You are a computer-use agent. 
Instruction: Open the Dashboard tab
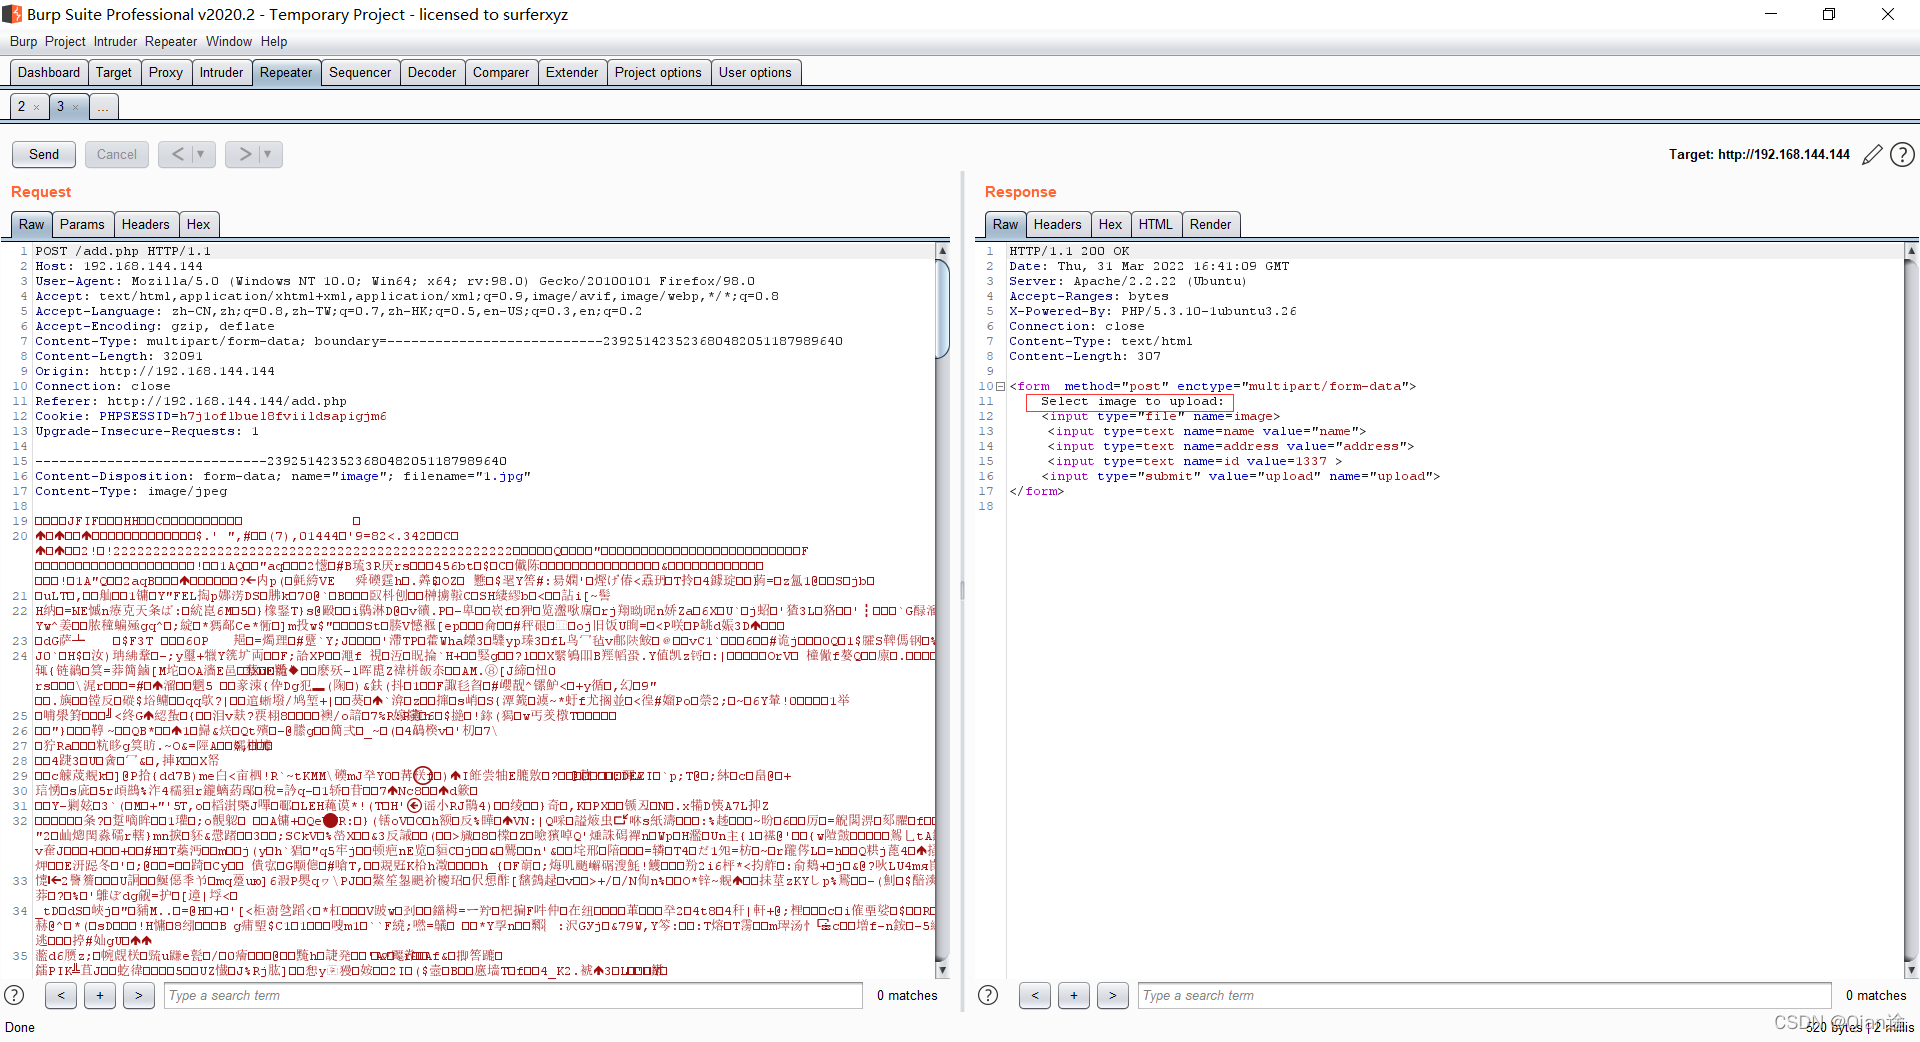pyautogui.click(x=49, y=72)
